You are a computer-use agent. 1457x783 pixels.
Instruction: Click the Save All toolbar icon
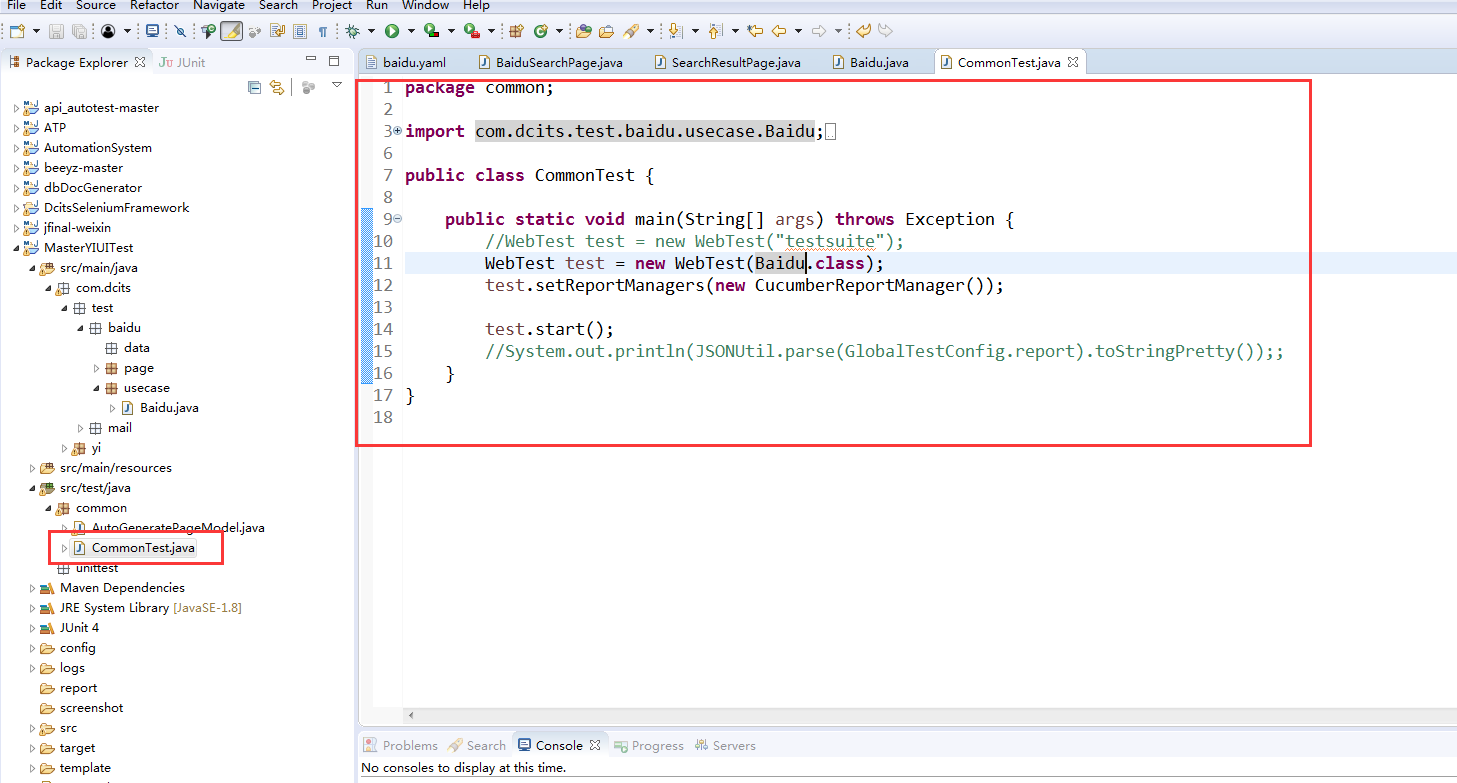click(x=79, y=32)
